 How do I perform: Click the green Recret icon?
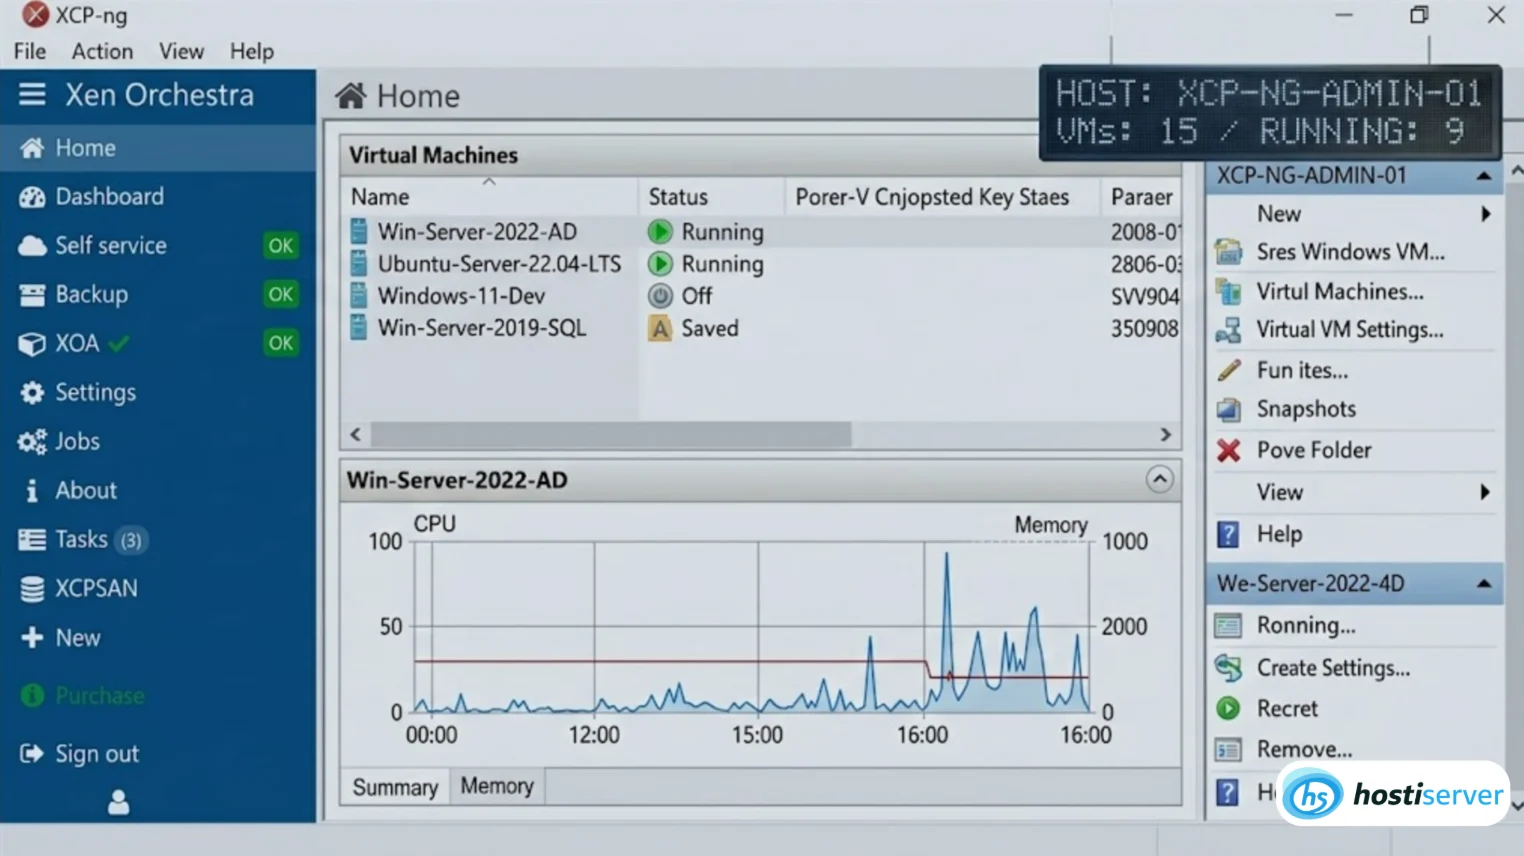click(x=1228, y=709)
